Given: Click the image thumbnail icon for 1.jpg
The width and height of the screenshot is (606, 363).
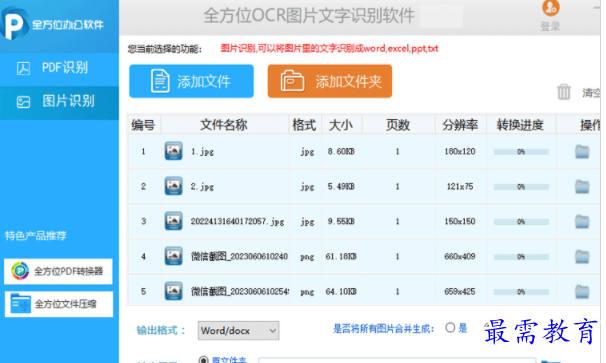Looking at the screenshot, I should pyautogui.click(x=173, y=151).
